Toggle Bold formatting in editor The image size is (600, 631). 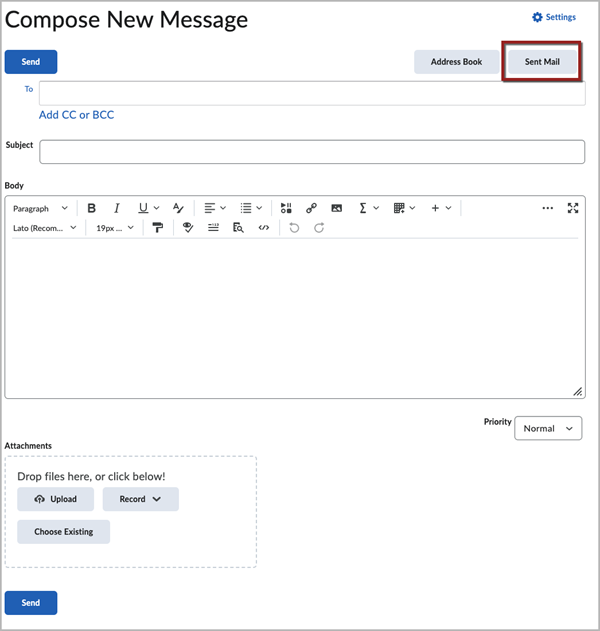click(x=92, y=208)
